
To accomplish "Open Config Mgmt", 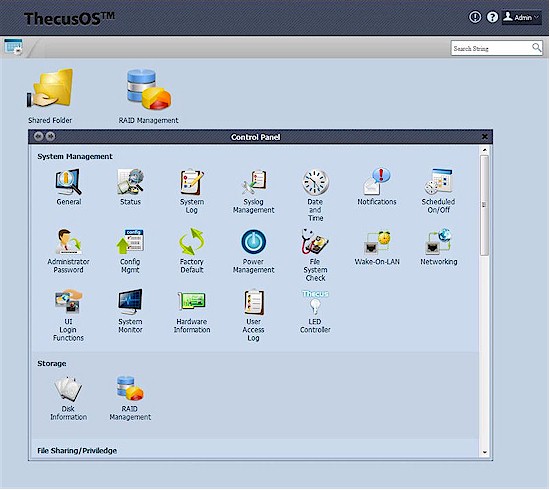I will click(x=130, y=251).
